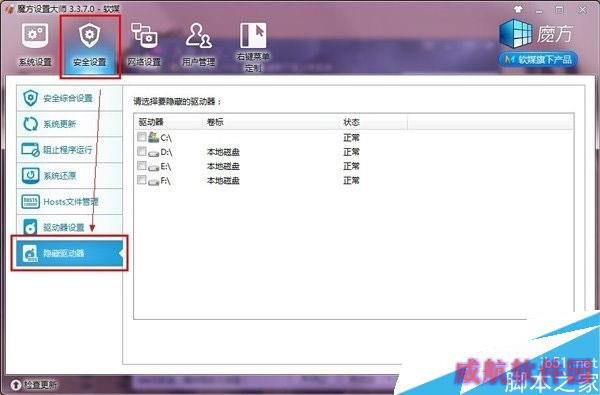This screenshot has height=395, width=600.
Task: Click the app icon in title bar
Action: (9, 8)
